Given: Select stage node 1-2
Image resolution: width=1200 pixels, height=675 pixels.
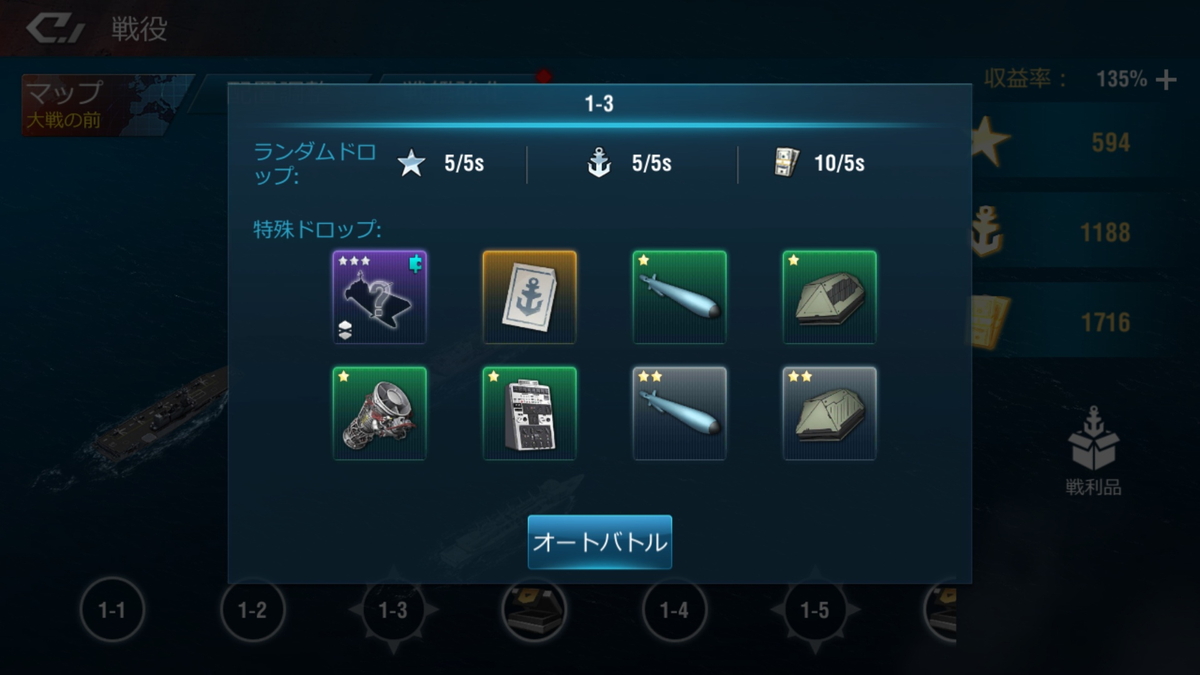Looking at the screenshot, I should (252, 610).
